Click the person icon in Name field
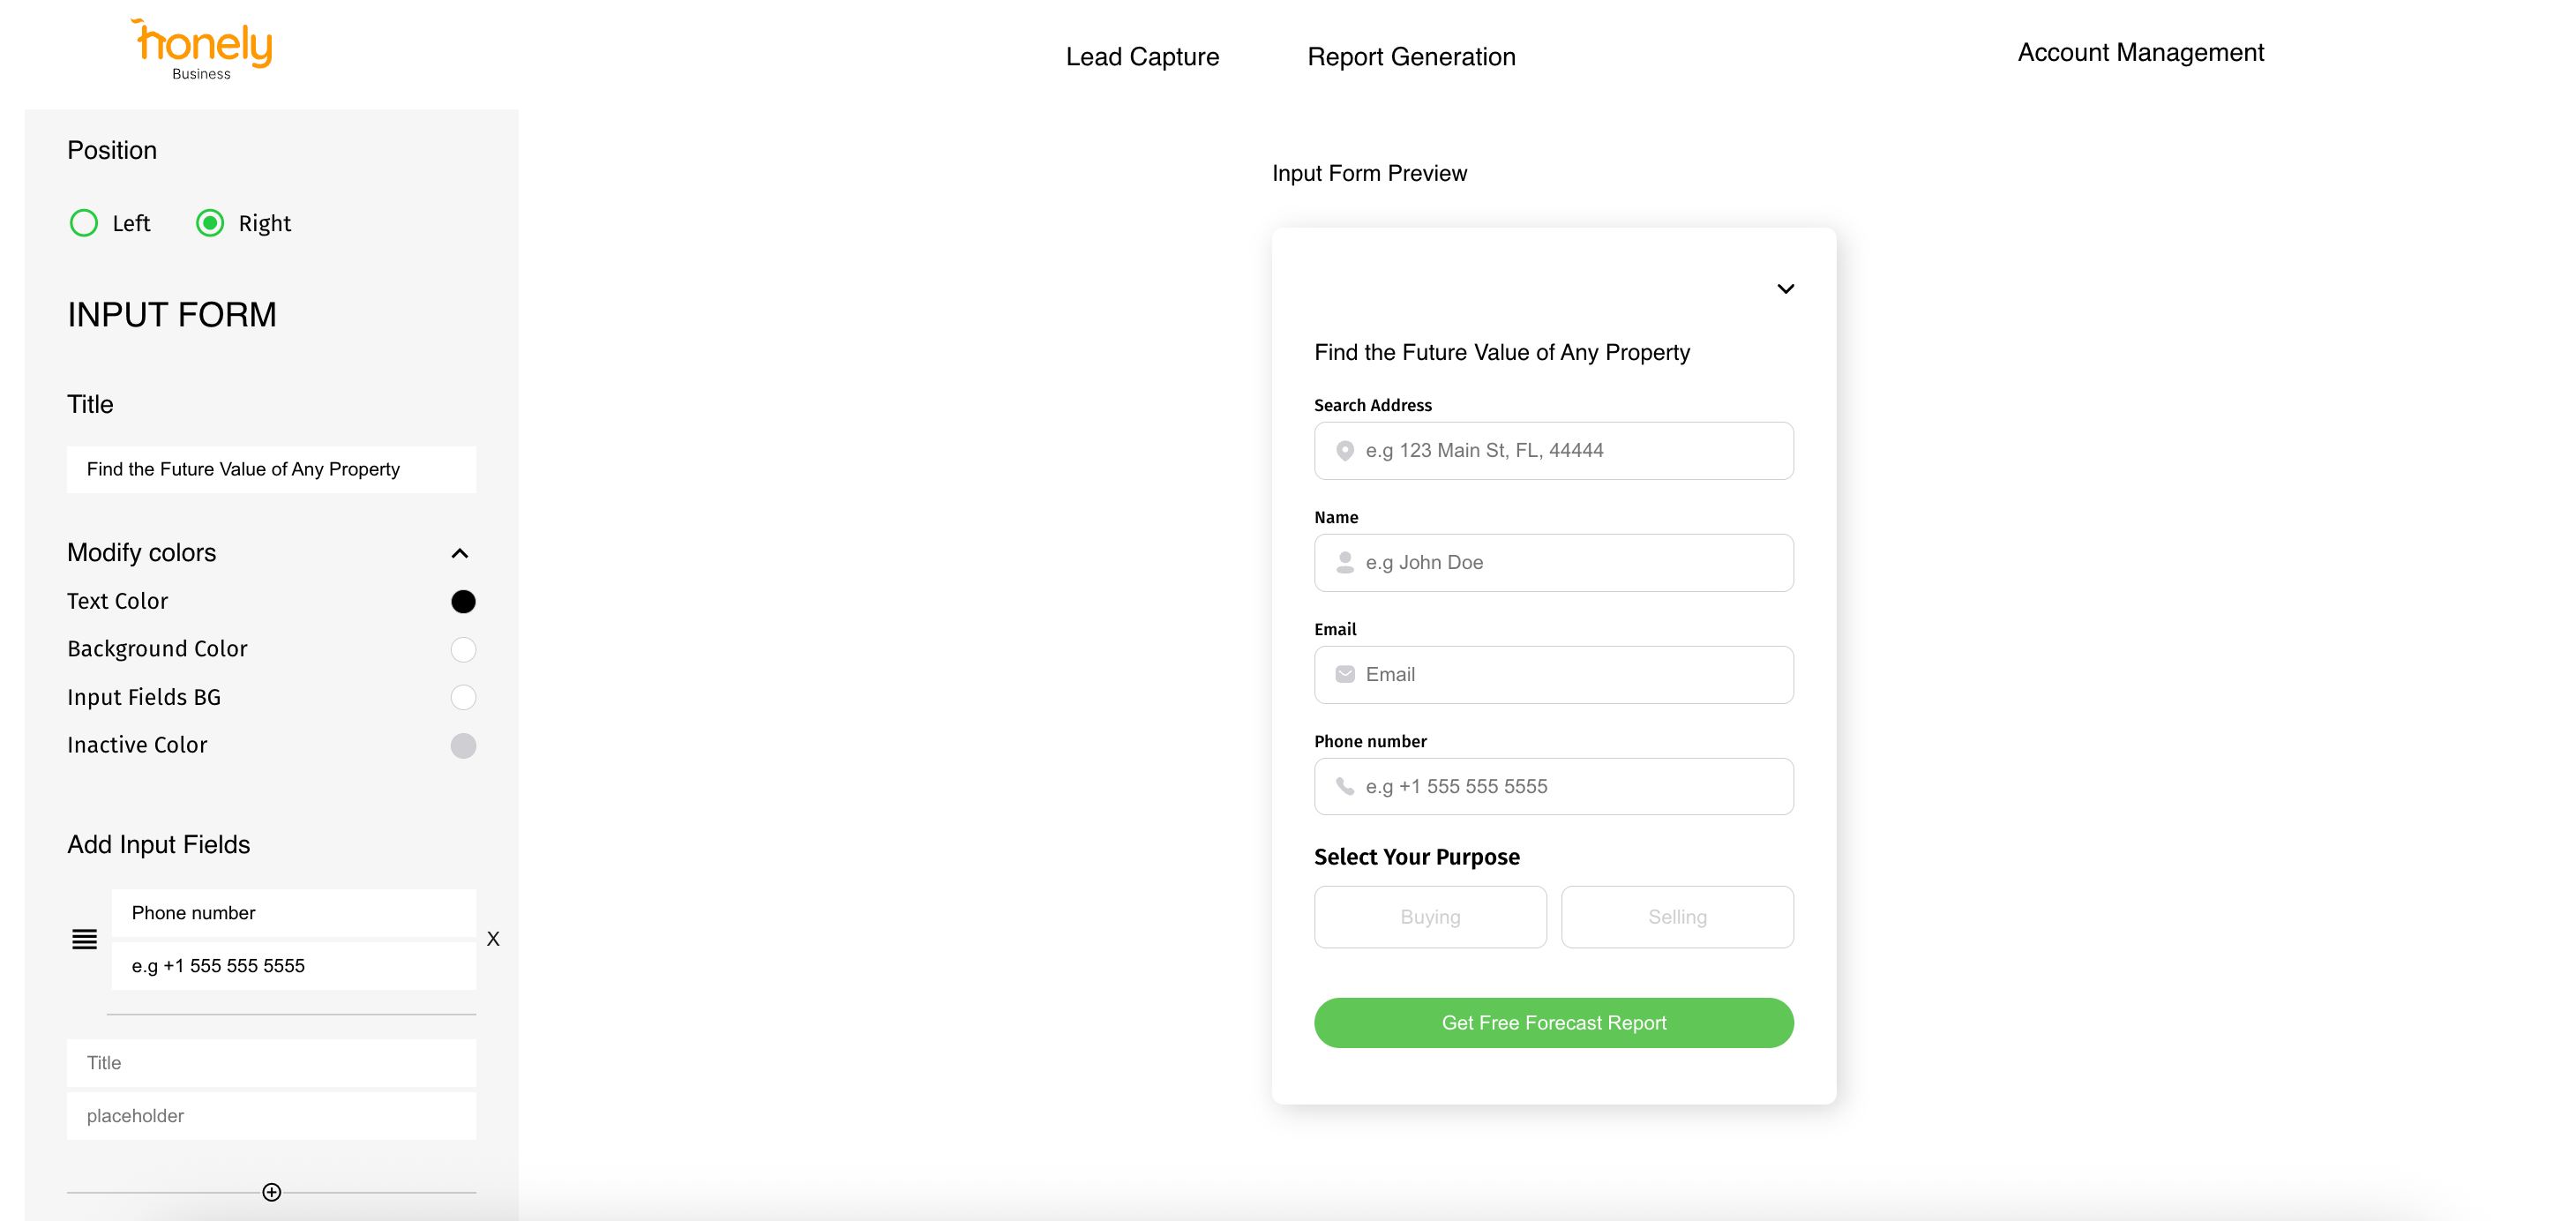 (1345, 563)
